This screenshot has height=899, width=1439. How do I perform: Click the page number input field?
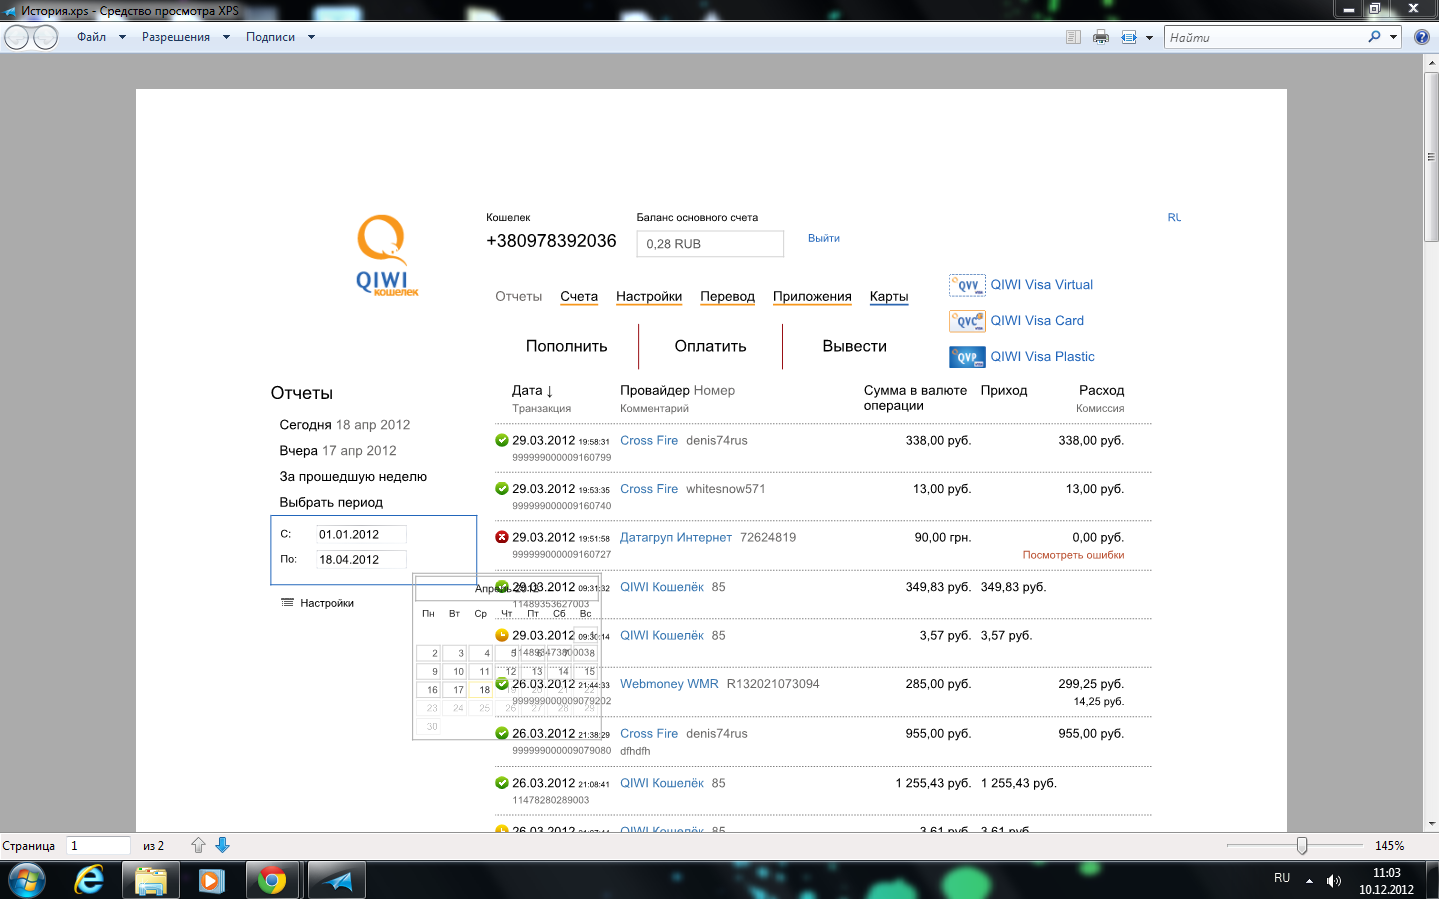click(x=98, y=846)
